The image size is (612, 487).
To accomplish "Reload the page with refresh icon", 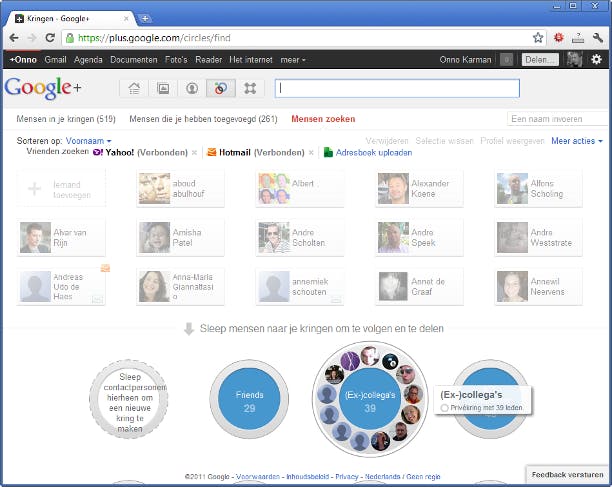I will click(50, 38).
